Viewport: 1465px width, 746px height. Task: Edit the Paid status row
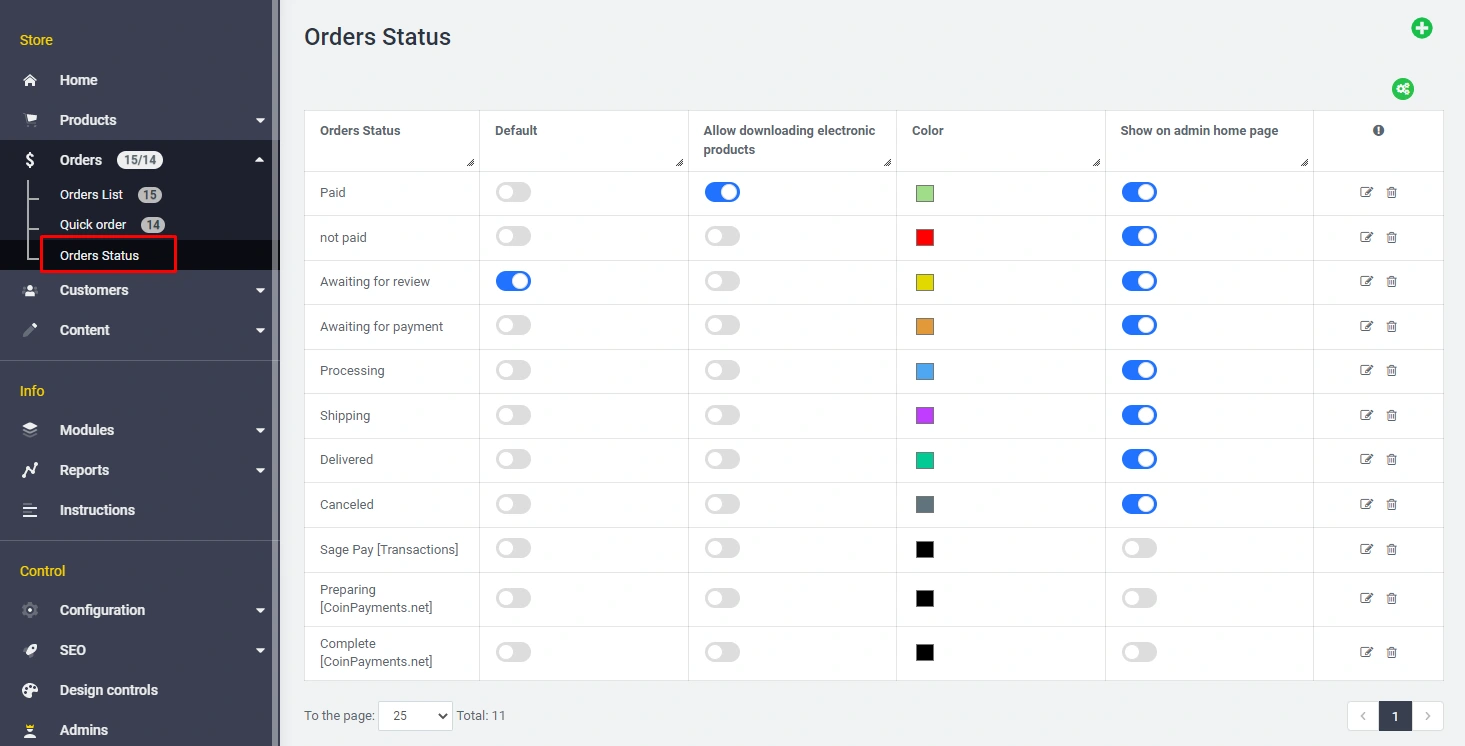1366,193
